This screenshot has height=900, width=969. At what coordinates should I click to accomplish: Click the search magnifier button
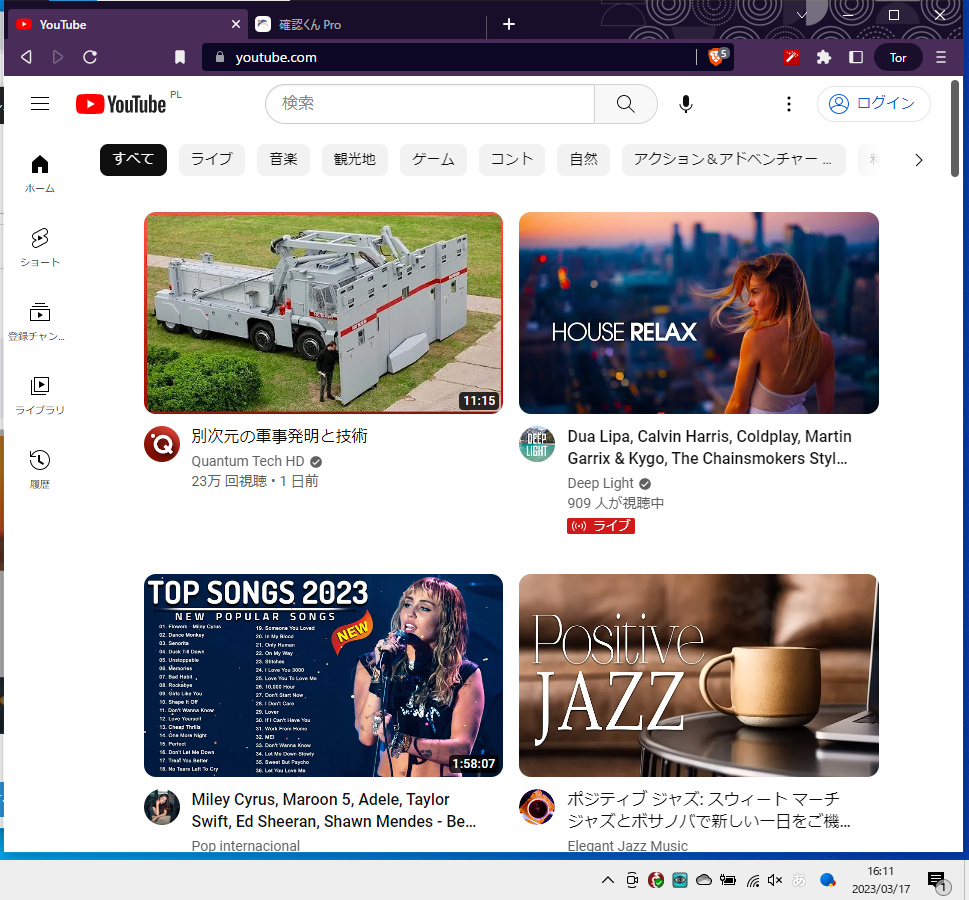pos(625,104)
